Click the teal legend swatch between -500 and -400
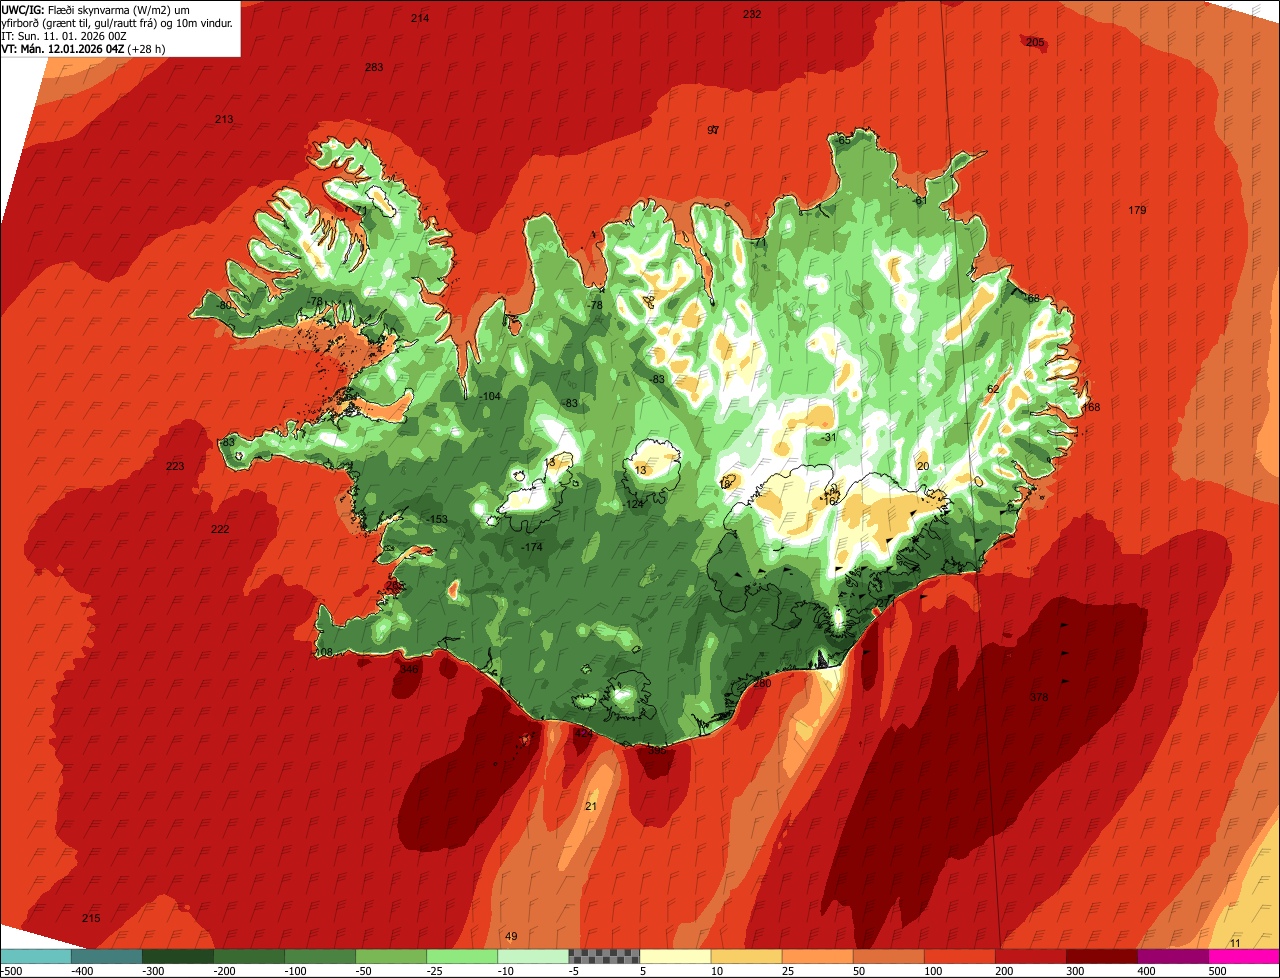 tap(35, 956)
